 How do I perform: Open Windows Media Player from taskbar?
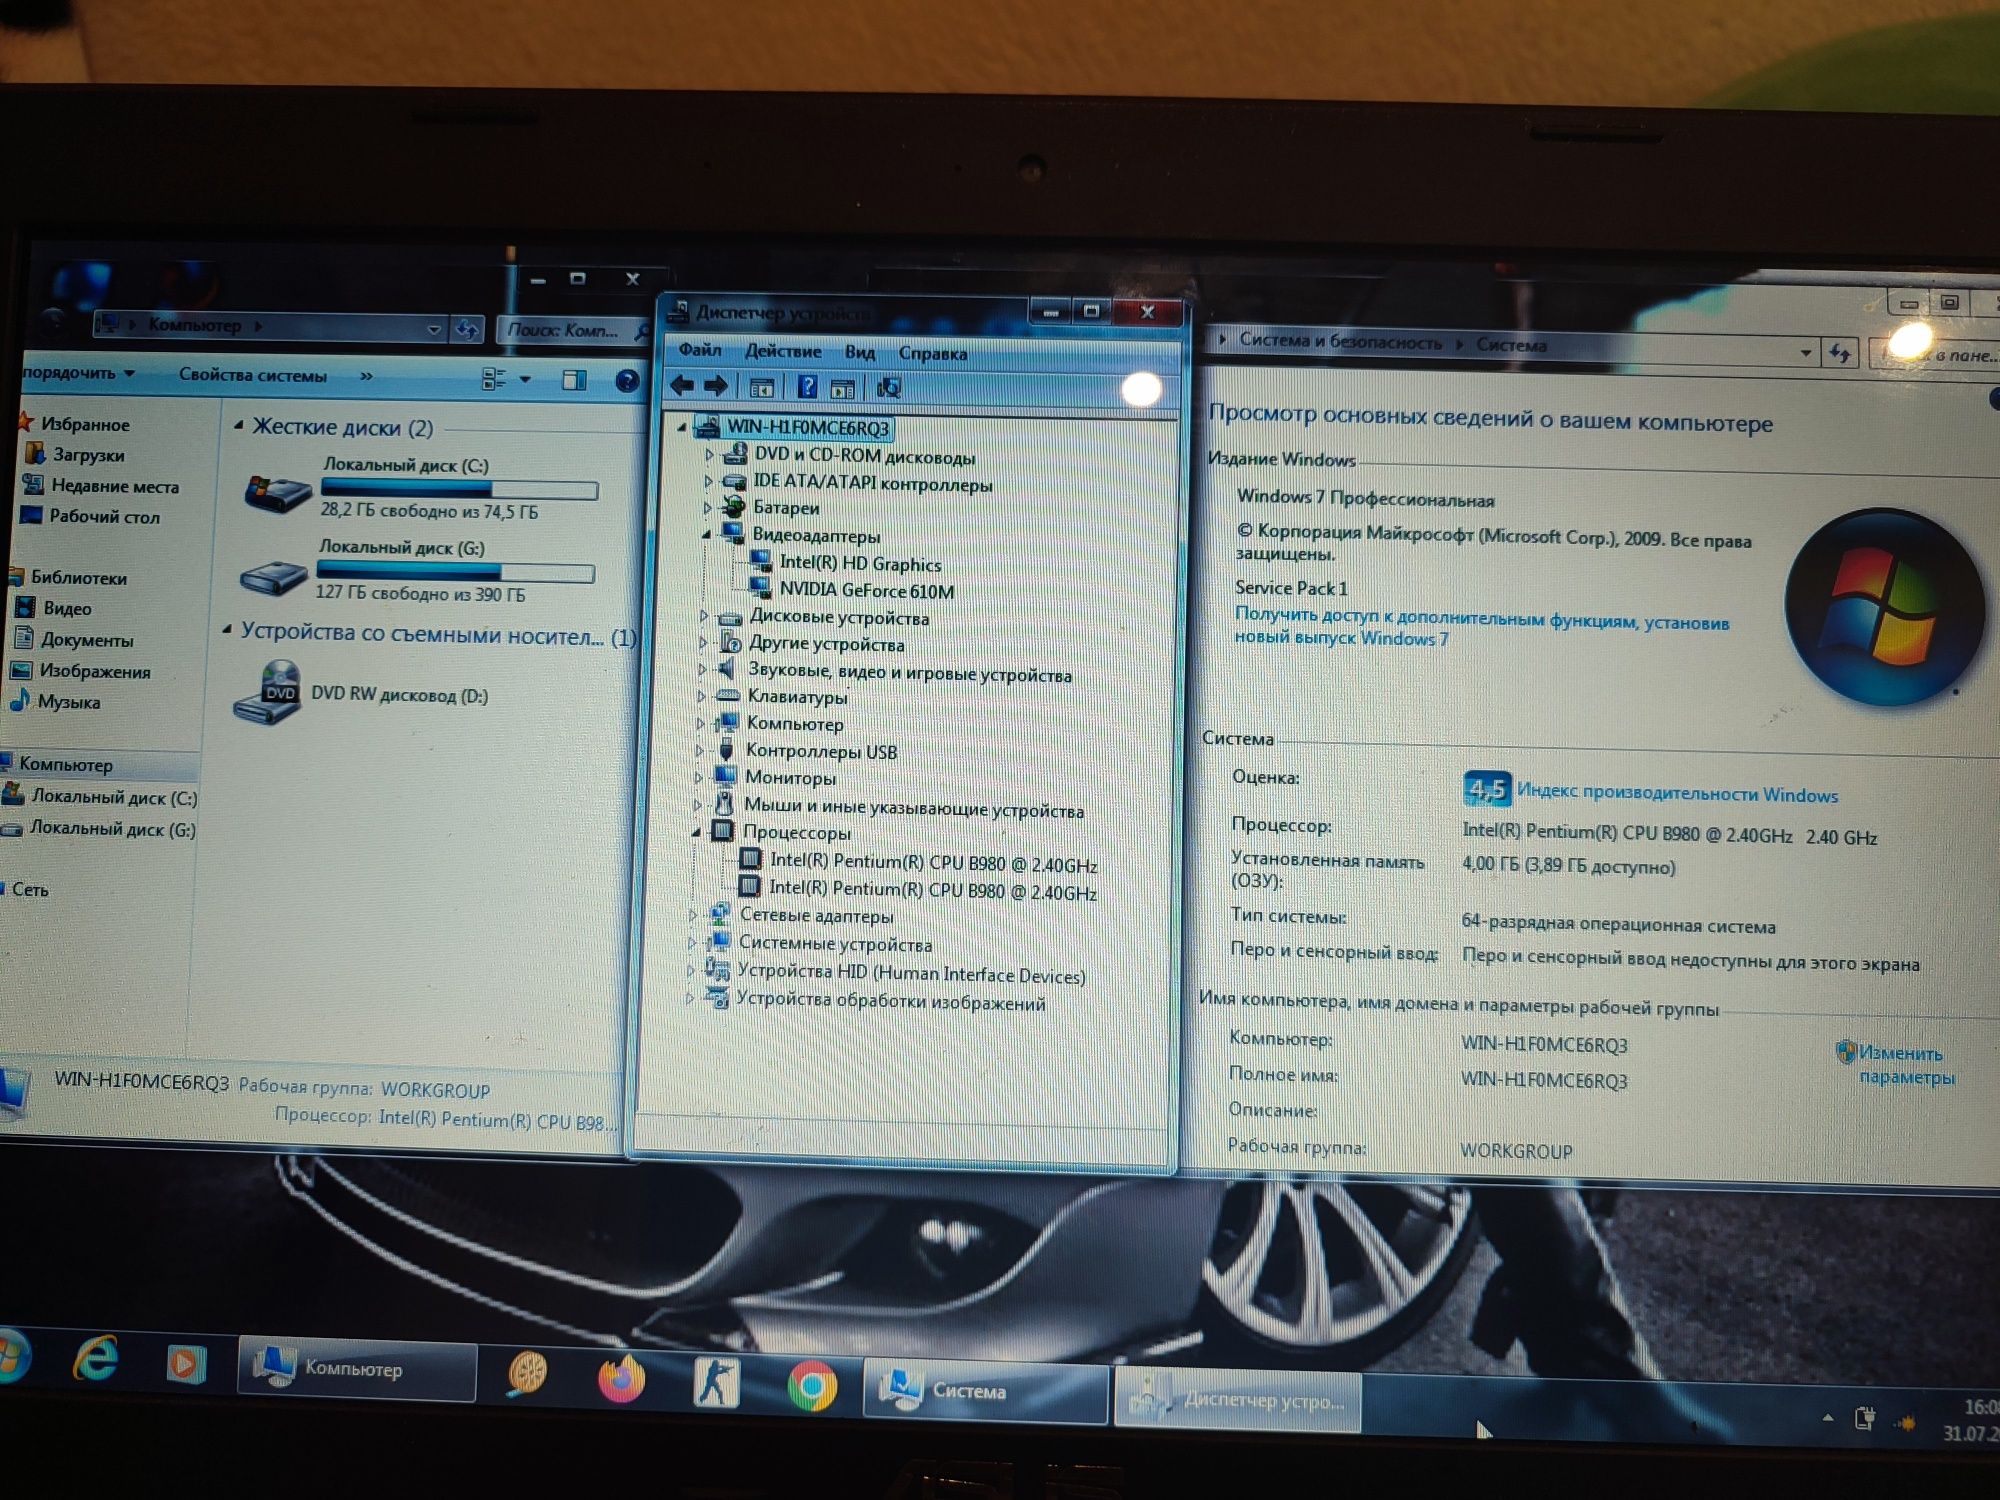click(186, 1364)
